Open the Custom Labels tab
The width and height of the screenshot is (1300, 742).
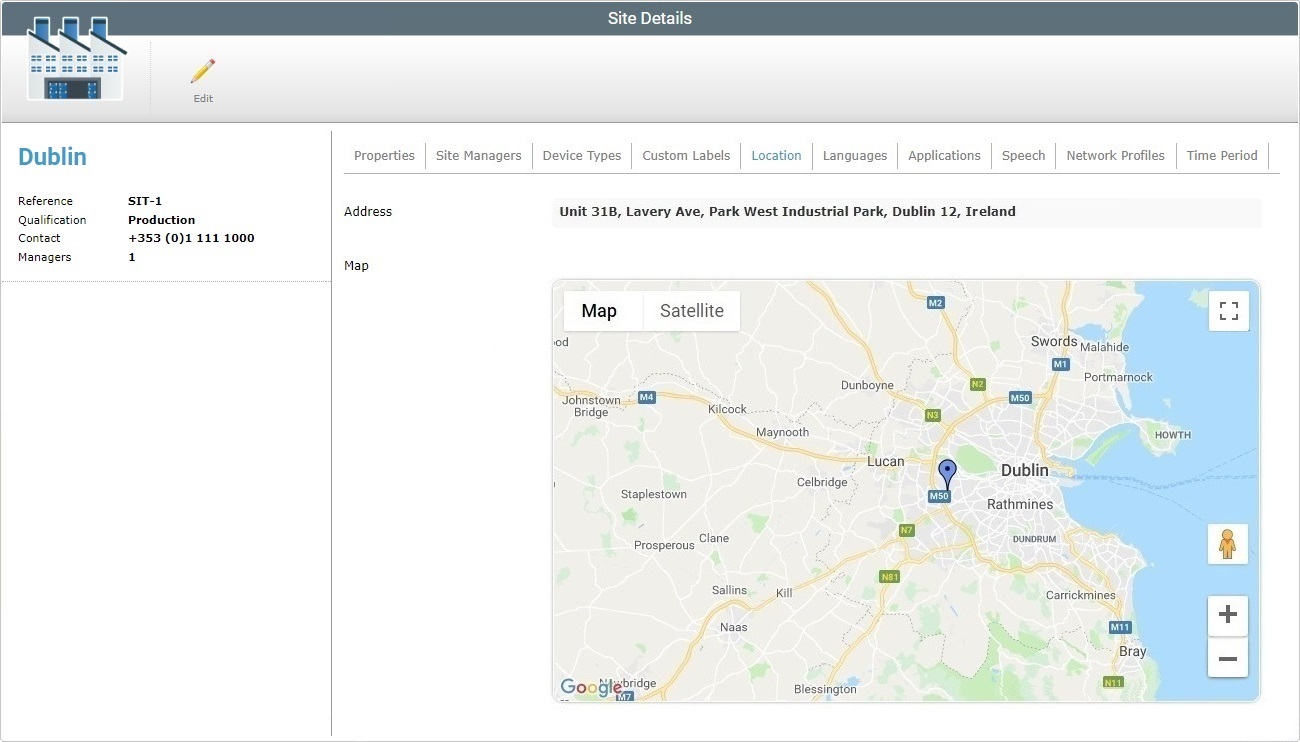click(x=686, y=155)
